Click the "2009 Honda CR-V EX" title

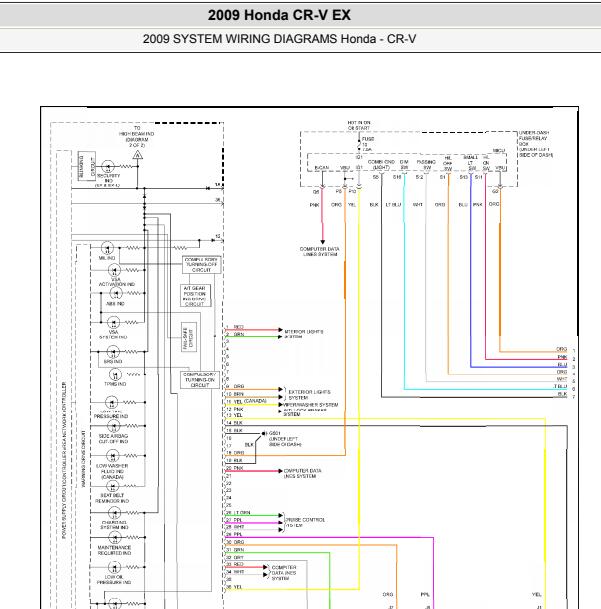click(x=279, y=15)
